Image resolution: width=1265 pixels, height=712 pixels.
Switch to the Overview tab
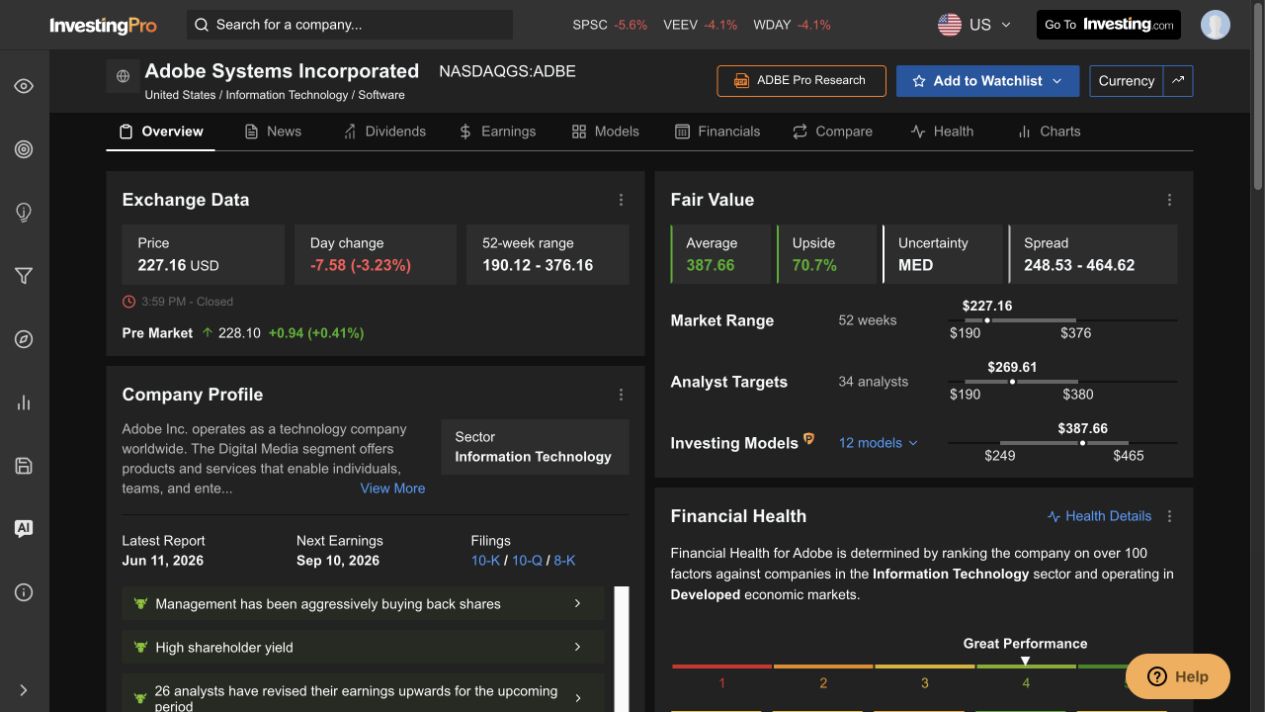[x=161, y=131]
